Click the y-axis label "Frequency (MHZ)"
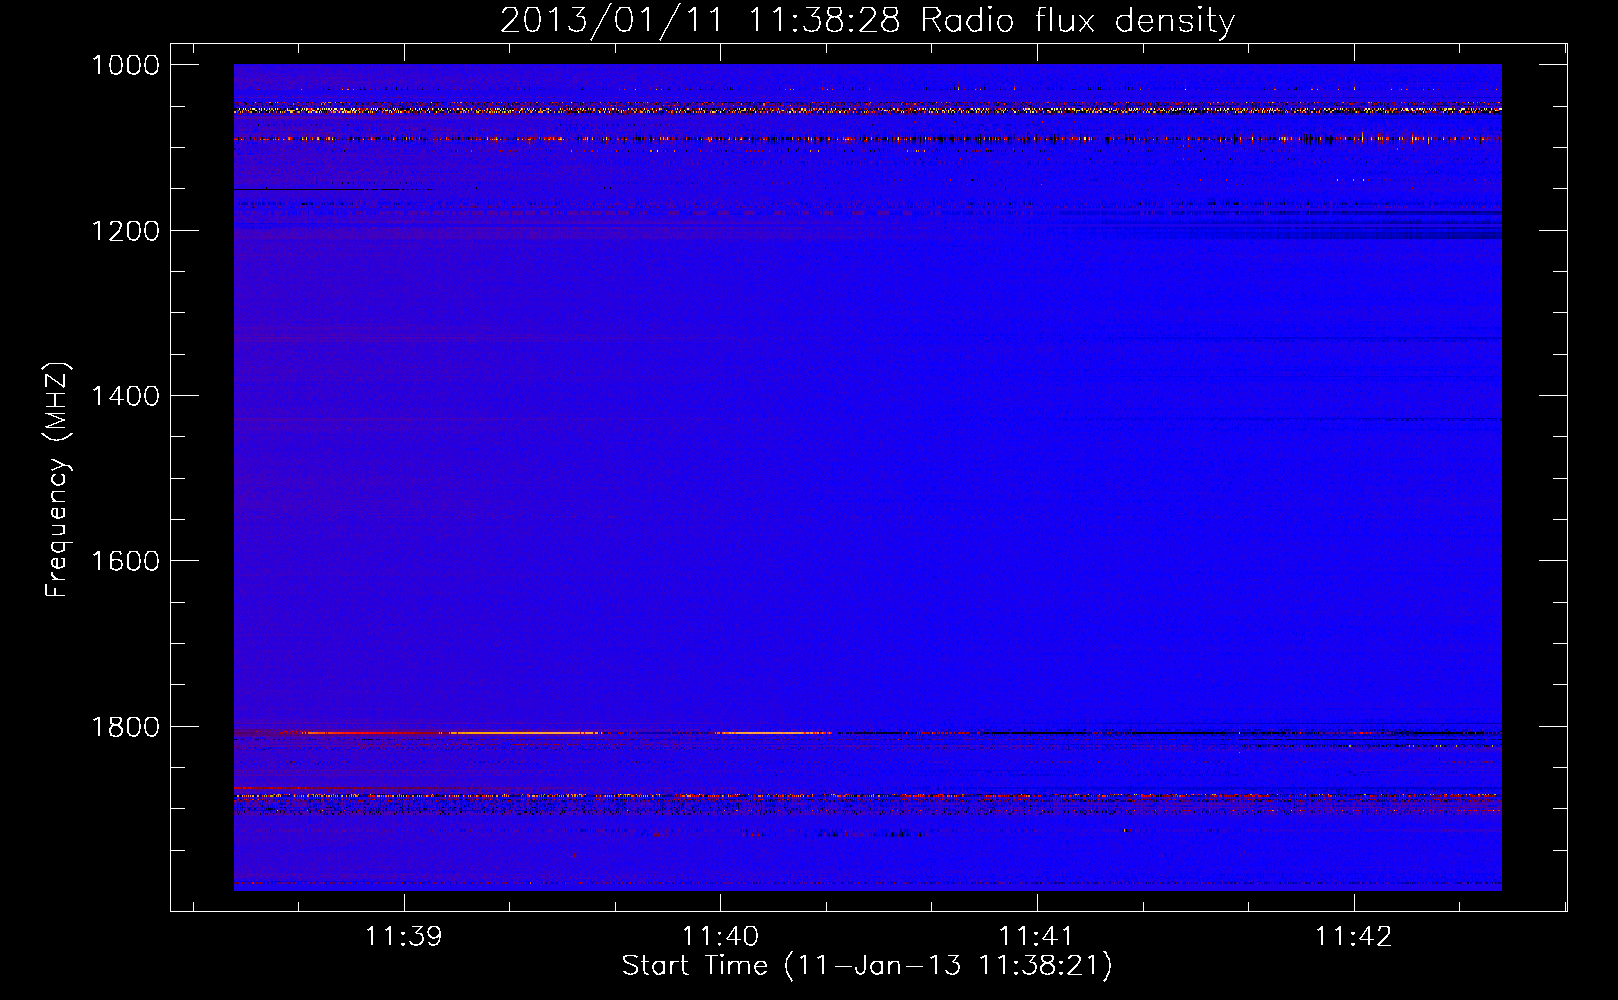 pyautogui.click(x=57, y=480)
